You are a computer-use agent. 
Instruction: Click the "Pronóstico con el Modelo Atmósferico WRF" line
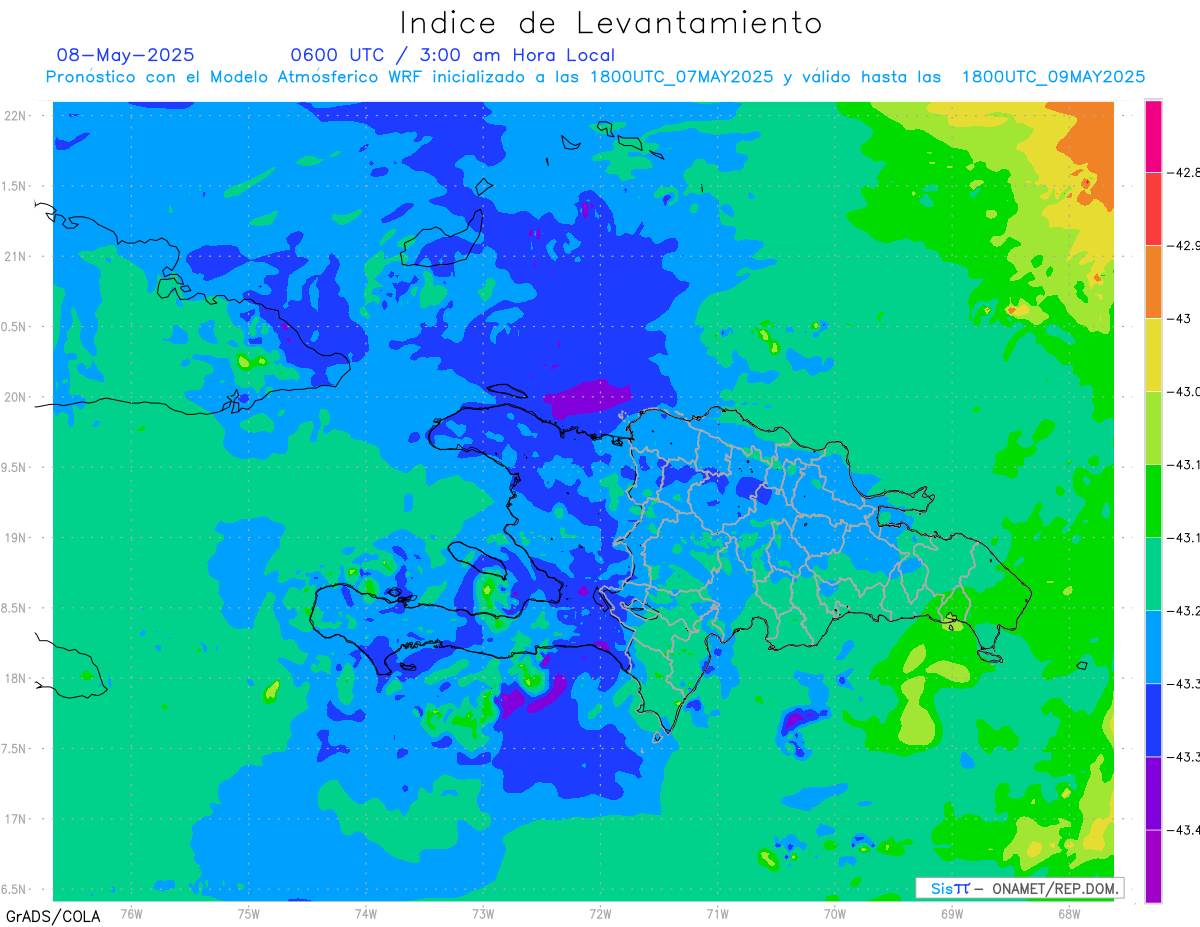[595, 77]
